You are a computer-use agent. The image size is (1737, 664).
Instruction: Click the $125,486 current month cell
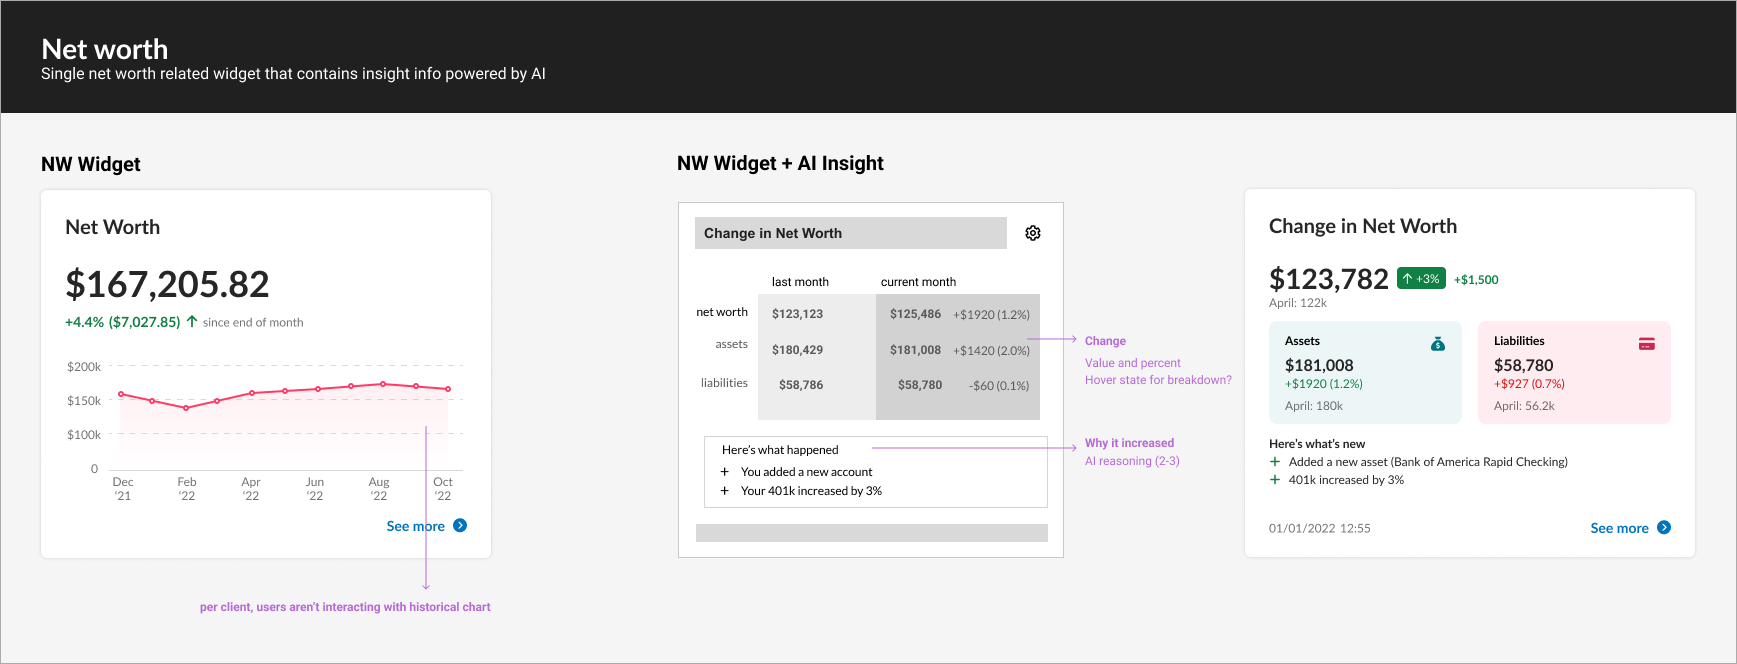click(x=915, y=314)
